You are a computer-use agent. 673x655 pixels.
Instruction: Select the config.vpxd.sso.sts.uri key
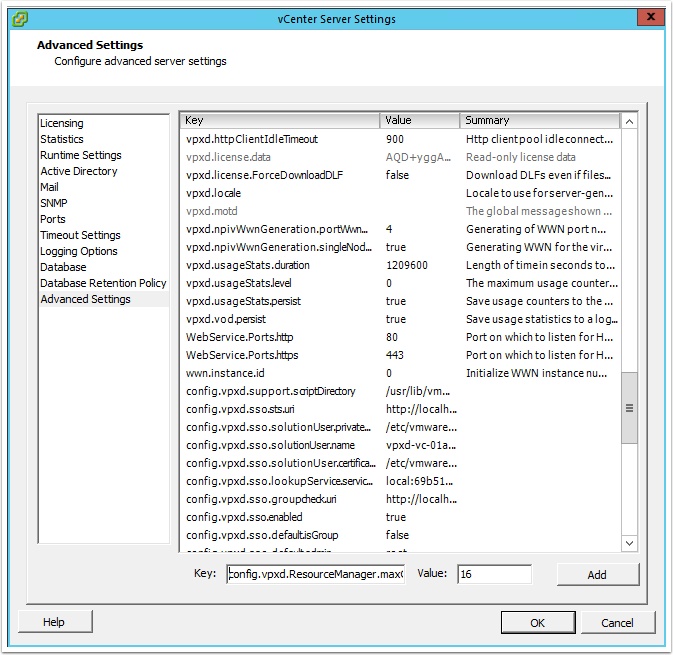point(240,409)
